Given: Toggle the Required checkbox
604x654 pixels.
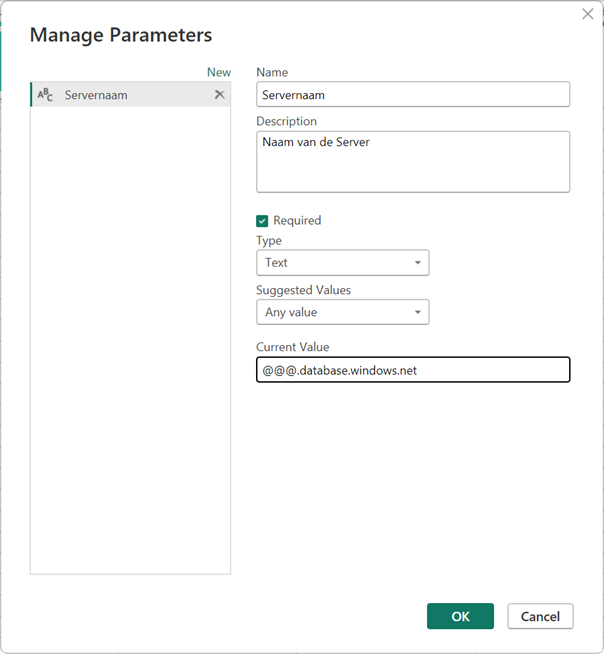Looking at the screenshot, I should coord(262,221).
